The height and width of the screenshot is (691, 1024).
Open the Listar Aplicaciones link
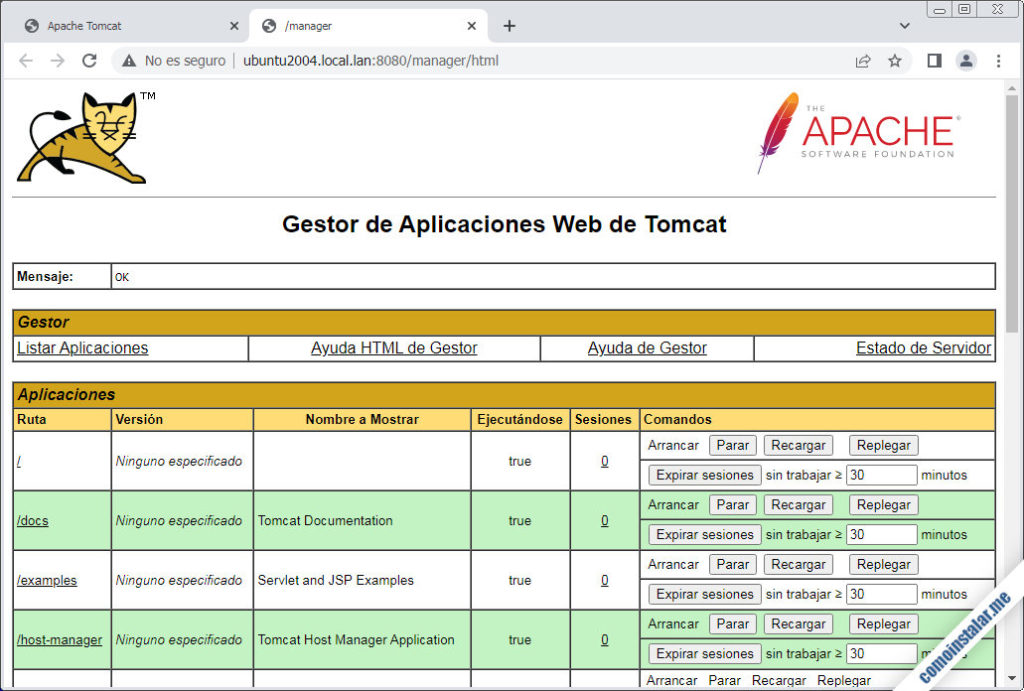coord(82,347)
